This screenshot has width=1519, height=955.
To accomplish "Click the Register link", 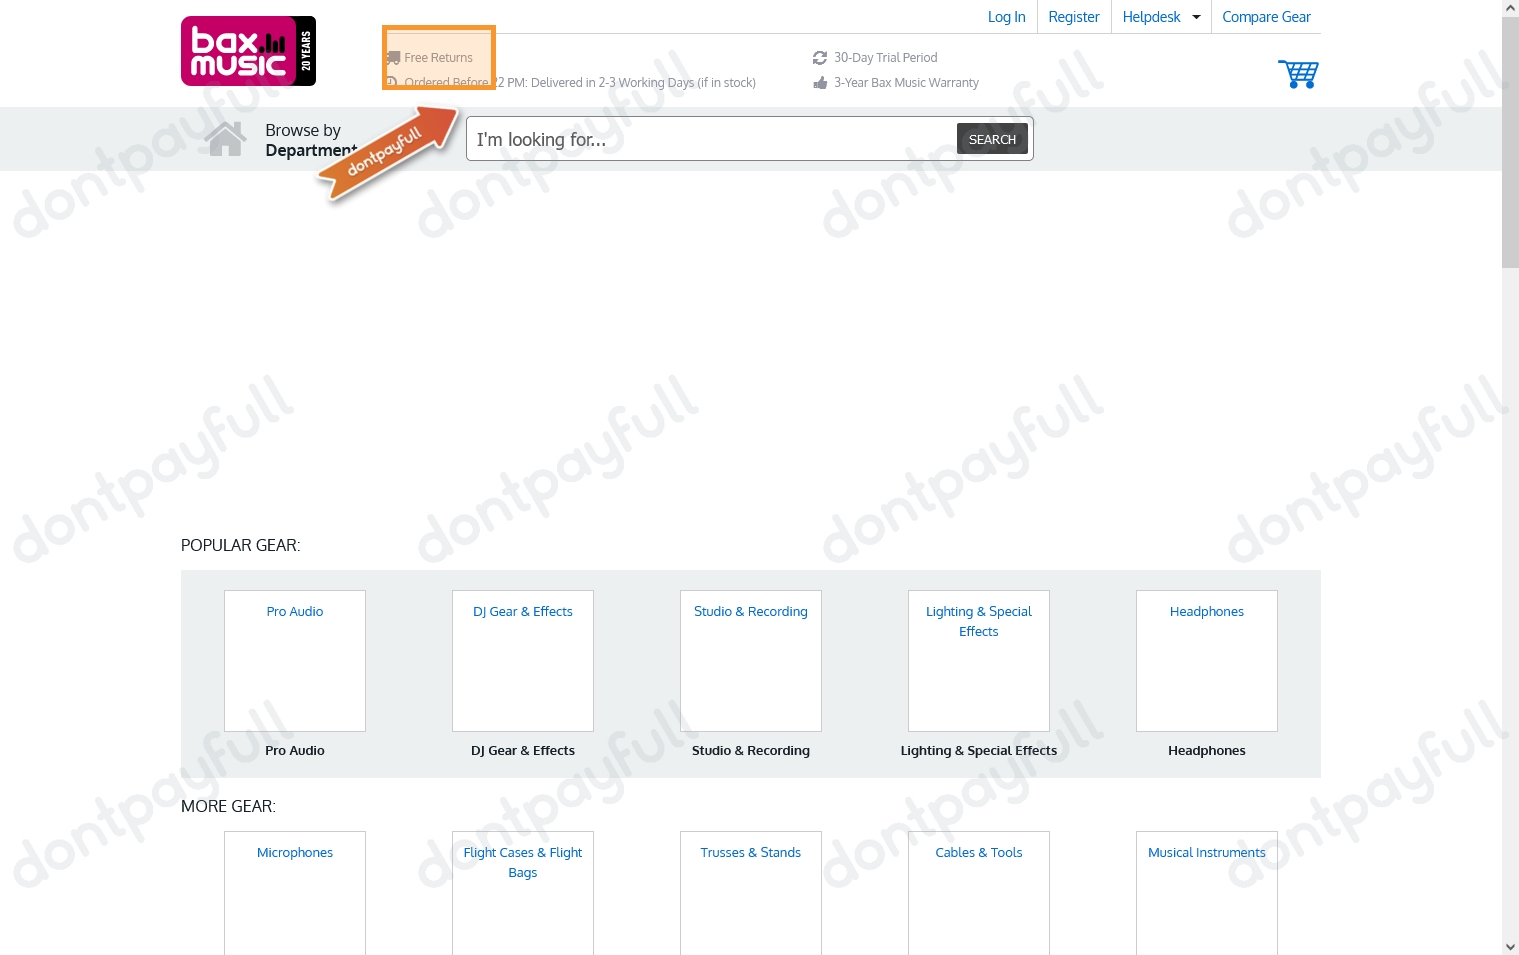I will point(1074,17).
